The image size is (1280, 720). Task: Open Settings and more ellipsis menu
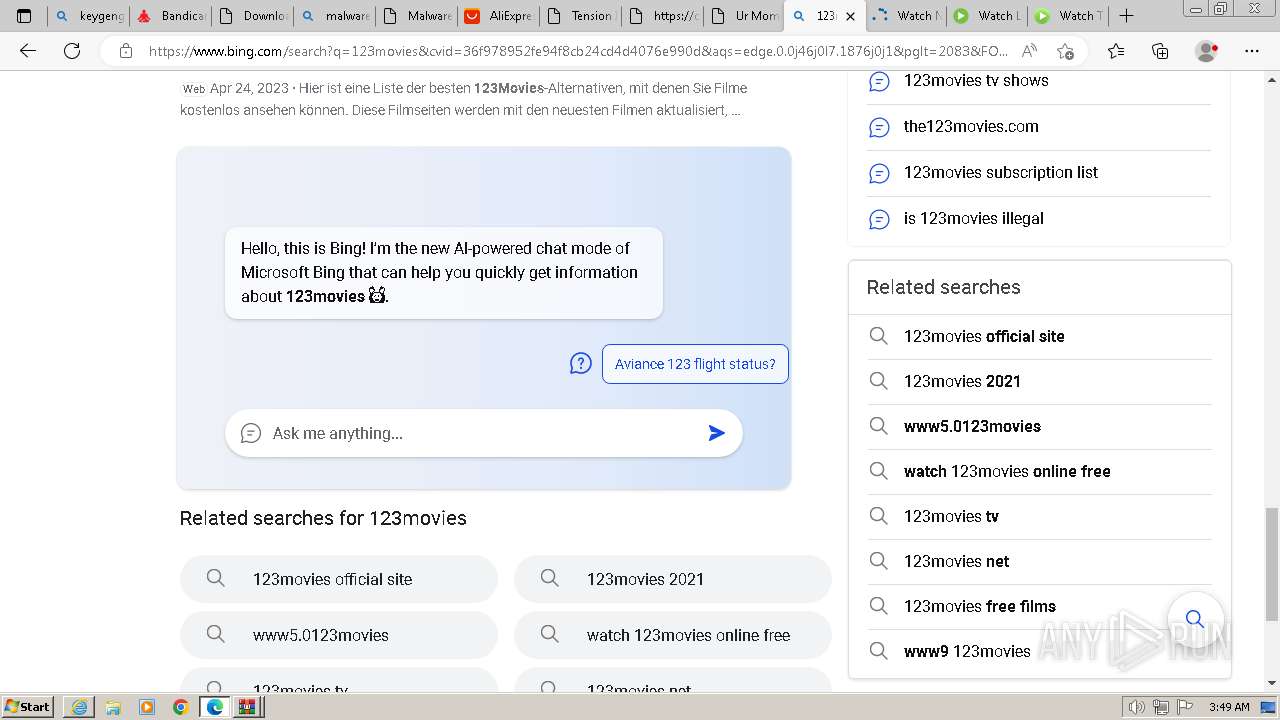pyautogui.click(x=1251, y=50)
